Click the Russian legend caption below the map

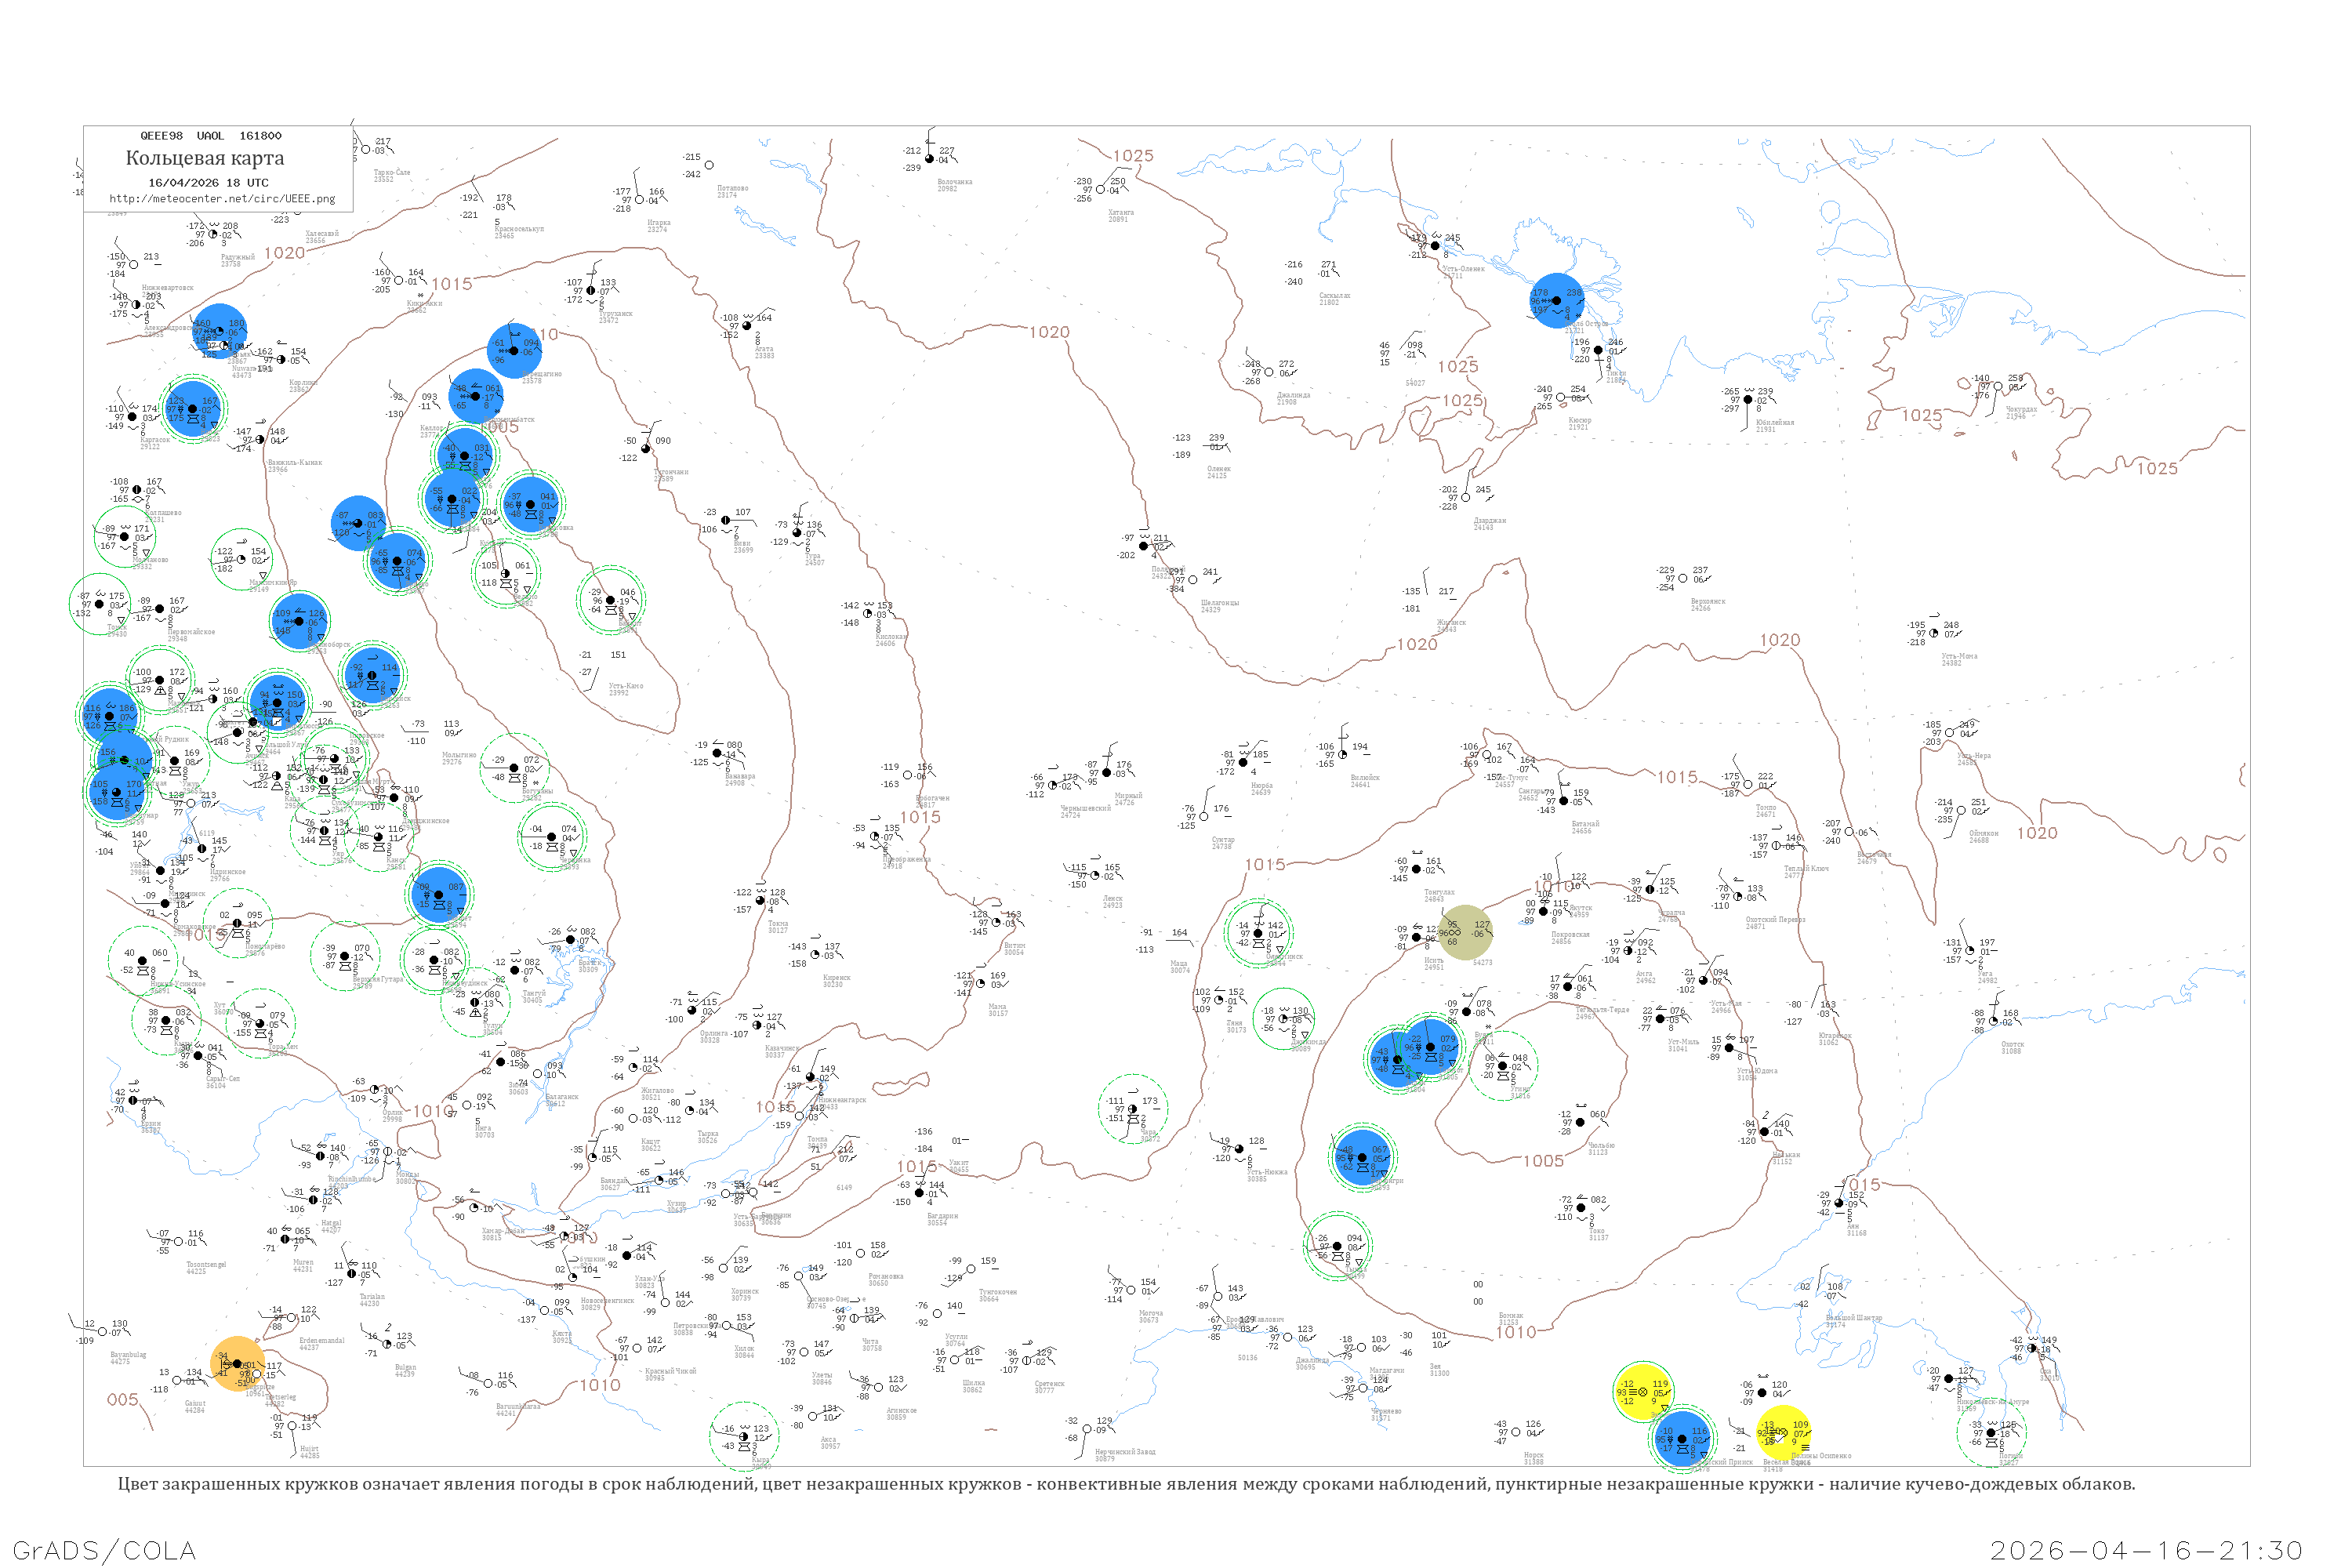(x=1126, y=1484)
